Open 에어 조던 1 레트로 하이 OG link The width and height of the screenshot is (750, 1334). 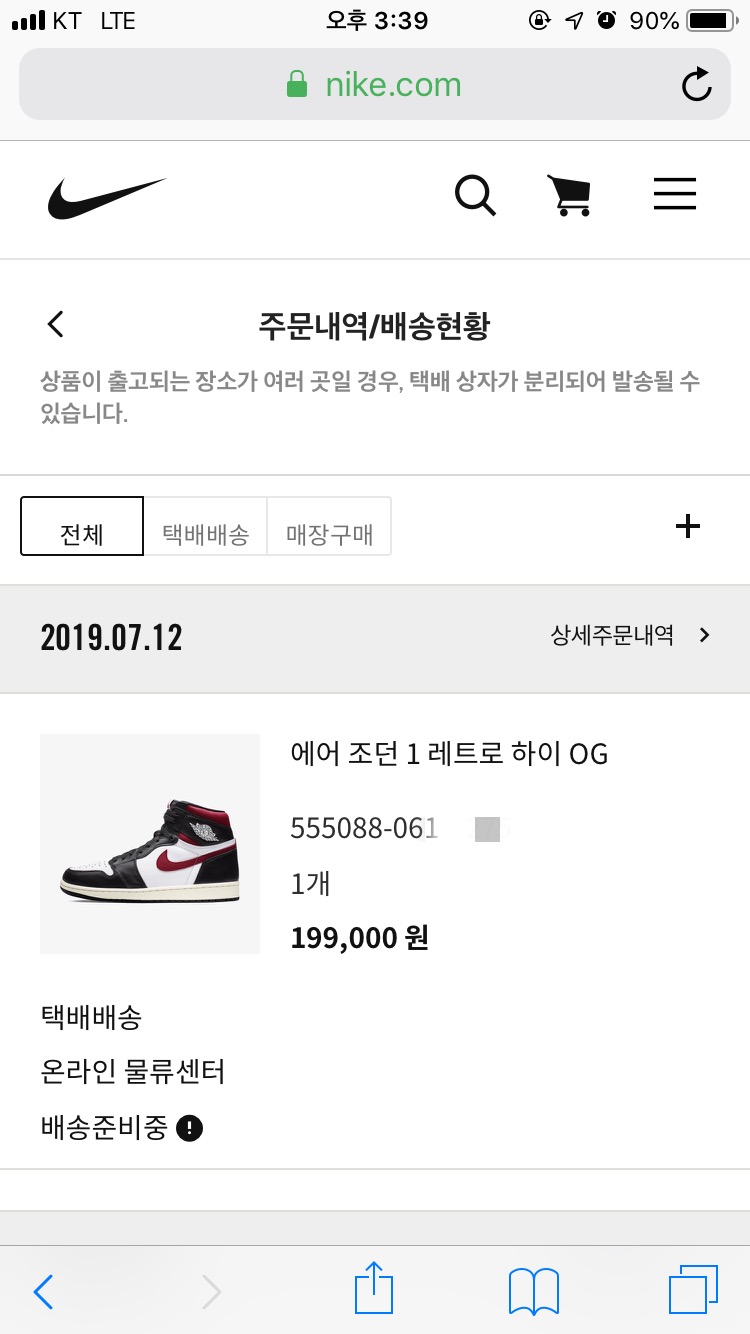click(449, 754)
